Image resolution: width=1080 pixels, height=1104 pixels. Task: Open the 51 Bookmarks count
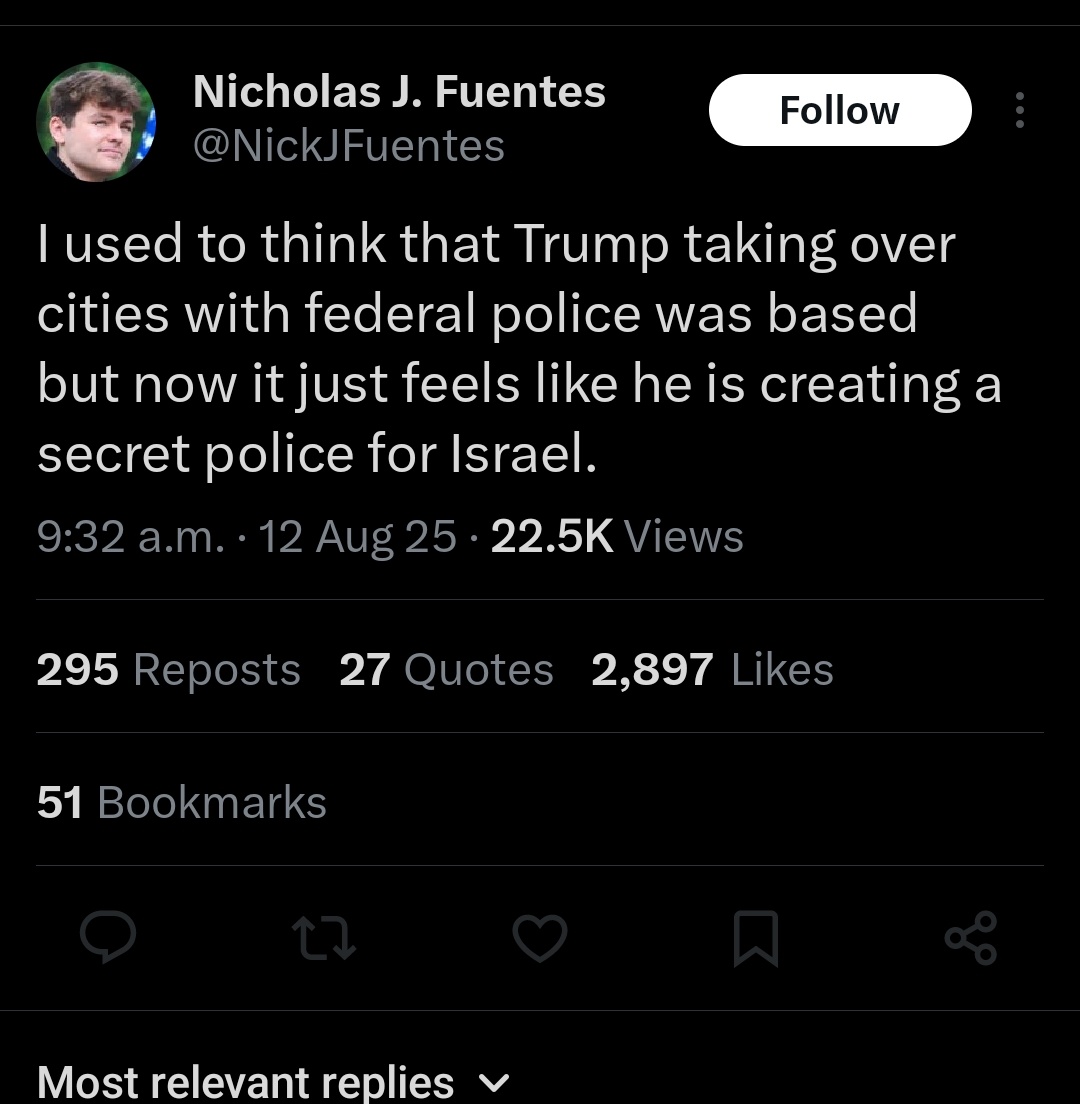click(182, 802)
